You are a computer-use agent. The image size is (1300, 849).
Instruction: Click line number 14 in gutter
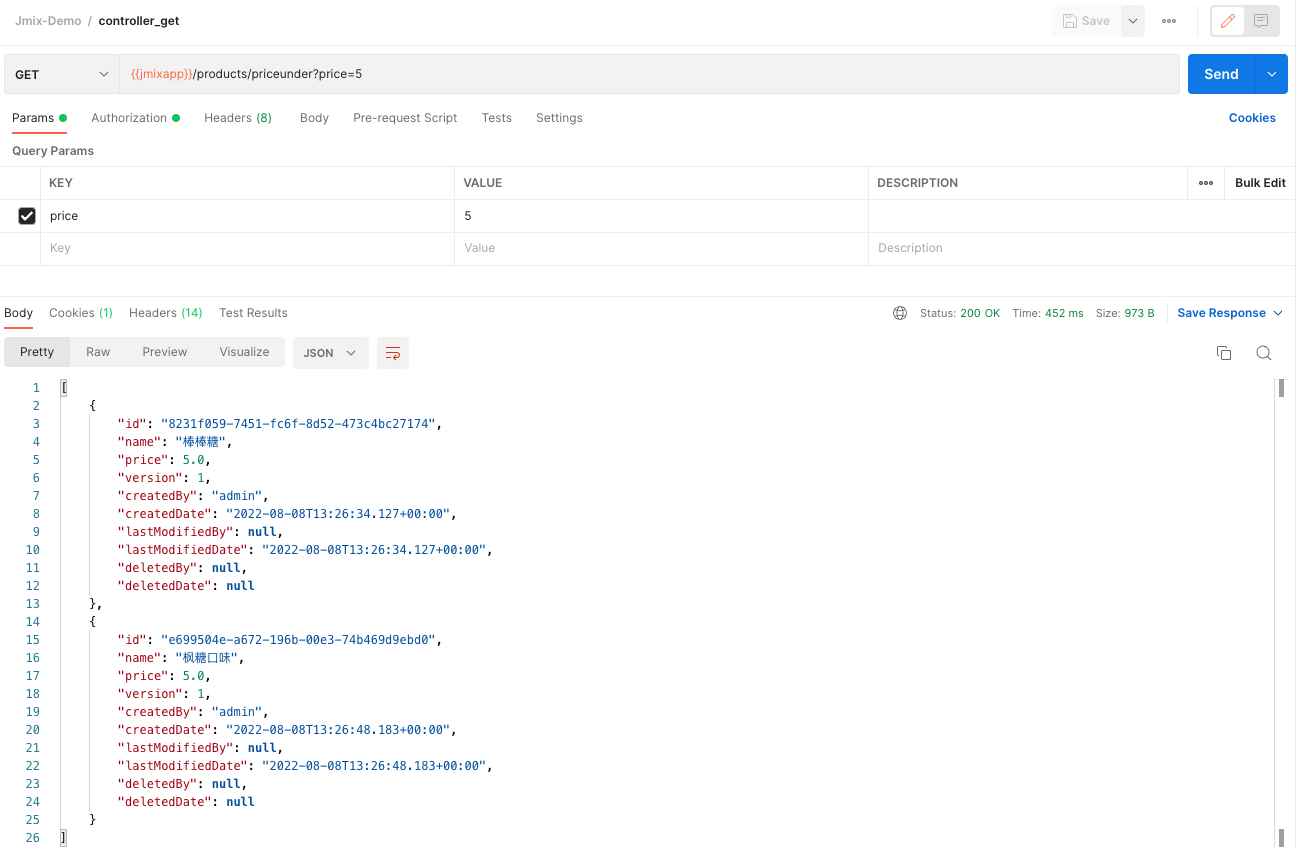pyautogui.click(x=33, y=622)
